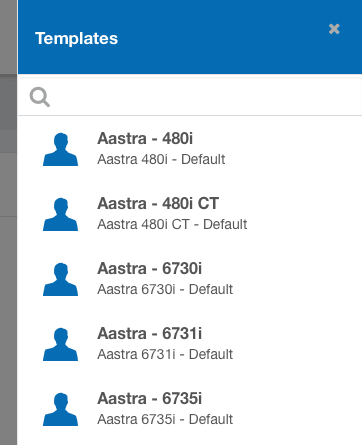Screen dimensions: 362x445
Task: Close the Templates panel with the X
Action: tap(334, 29)
